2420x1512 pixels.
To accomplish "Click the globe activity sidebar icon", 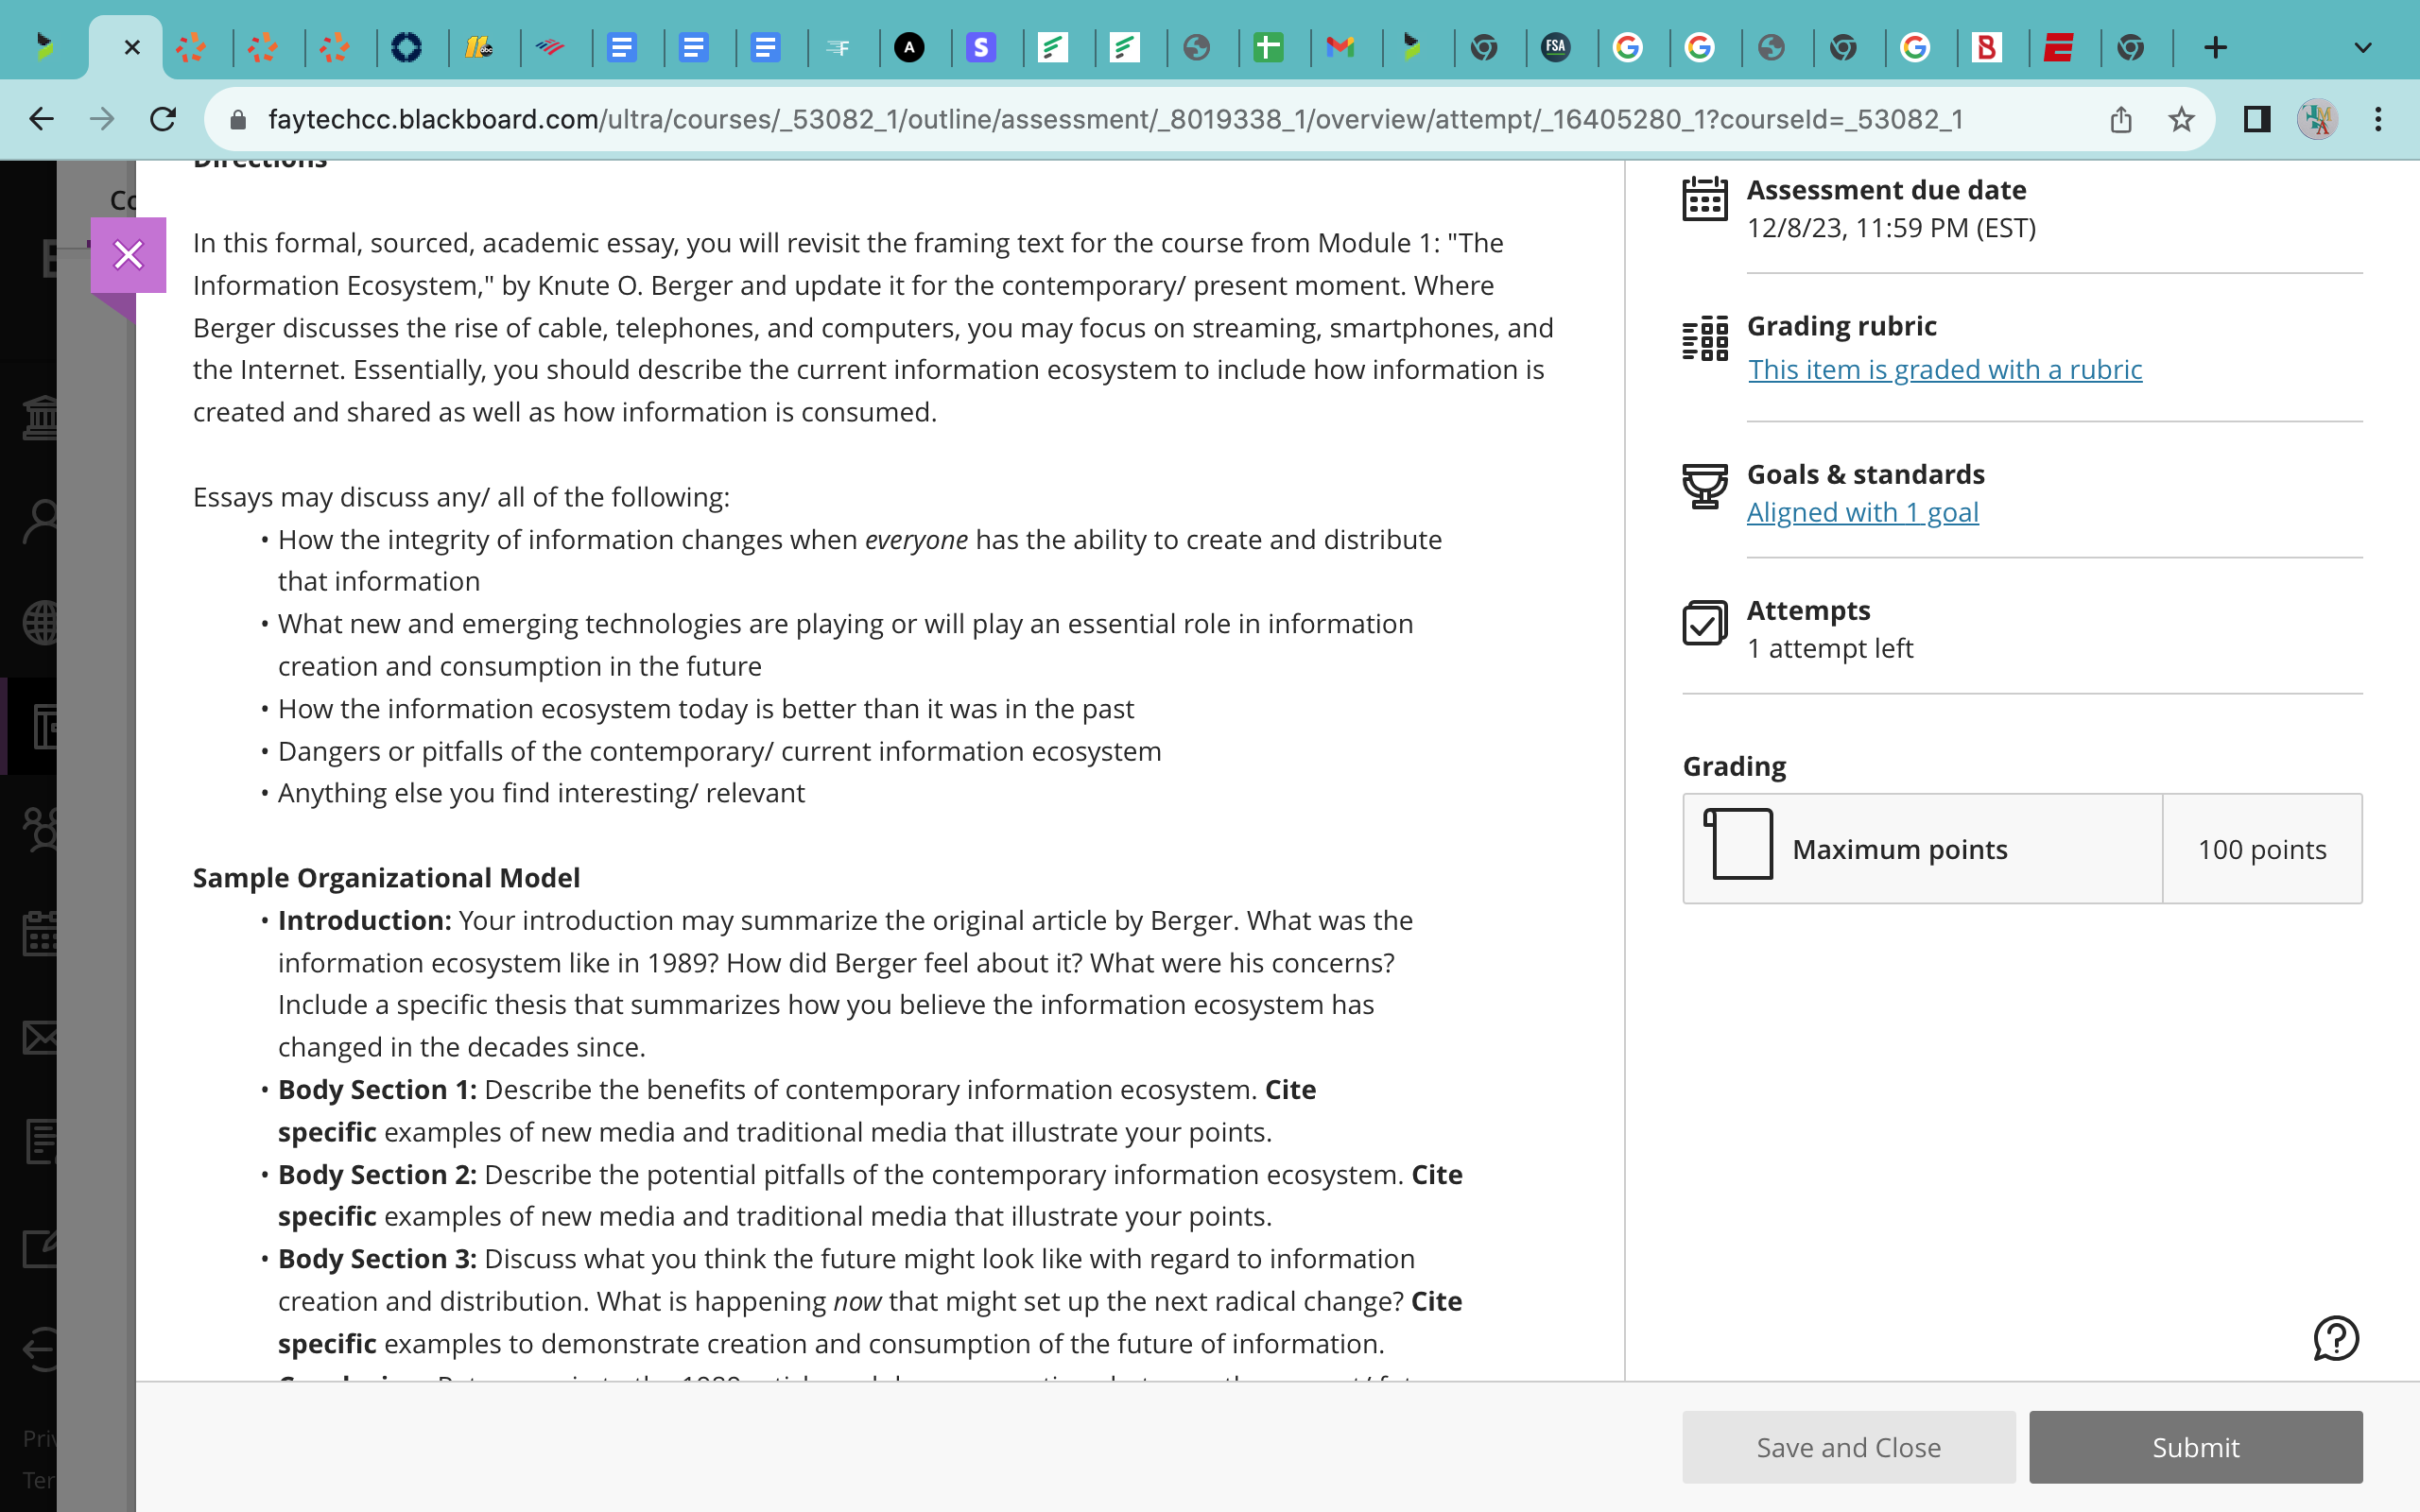I will click(x=40, y=624).
